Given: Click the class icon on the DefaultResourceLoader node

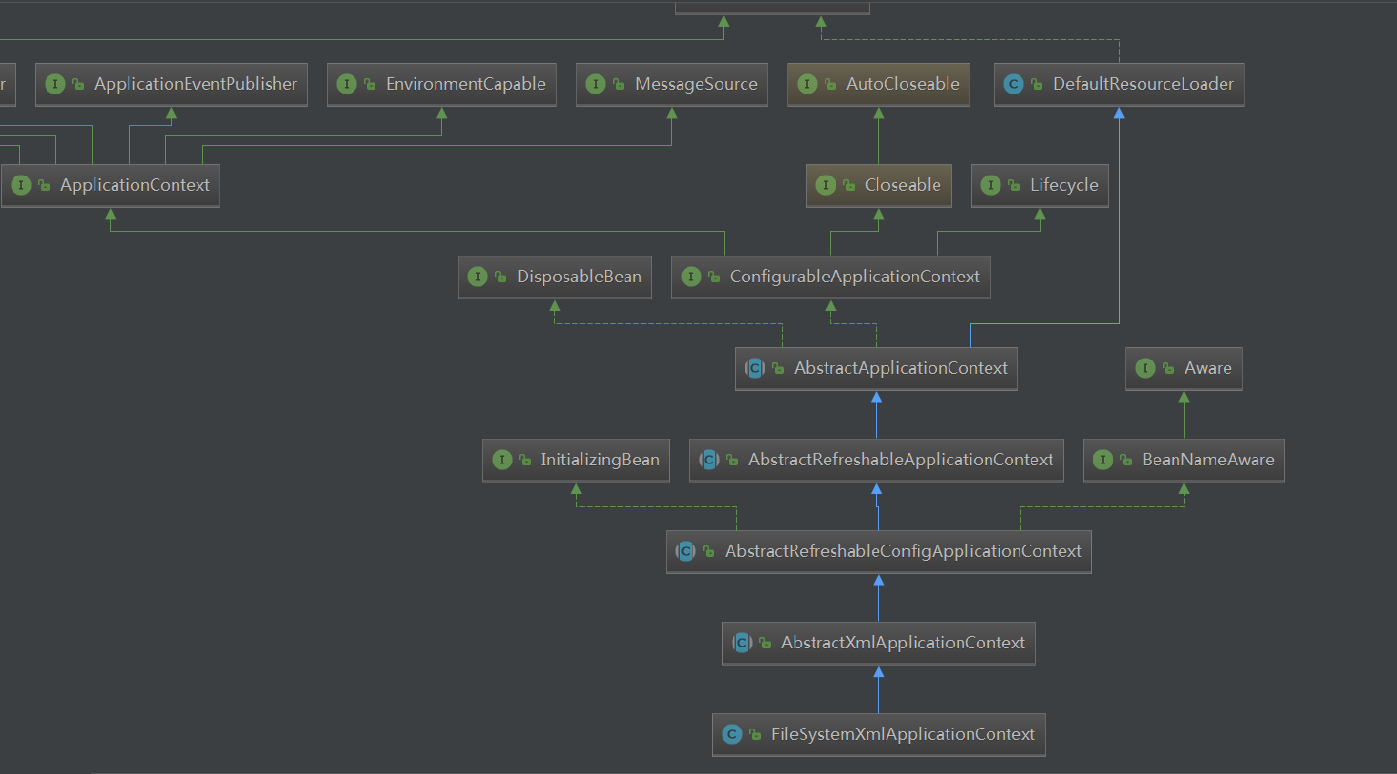Looking at the screenshot, I should coord(1014,85).
